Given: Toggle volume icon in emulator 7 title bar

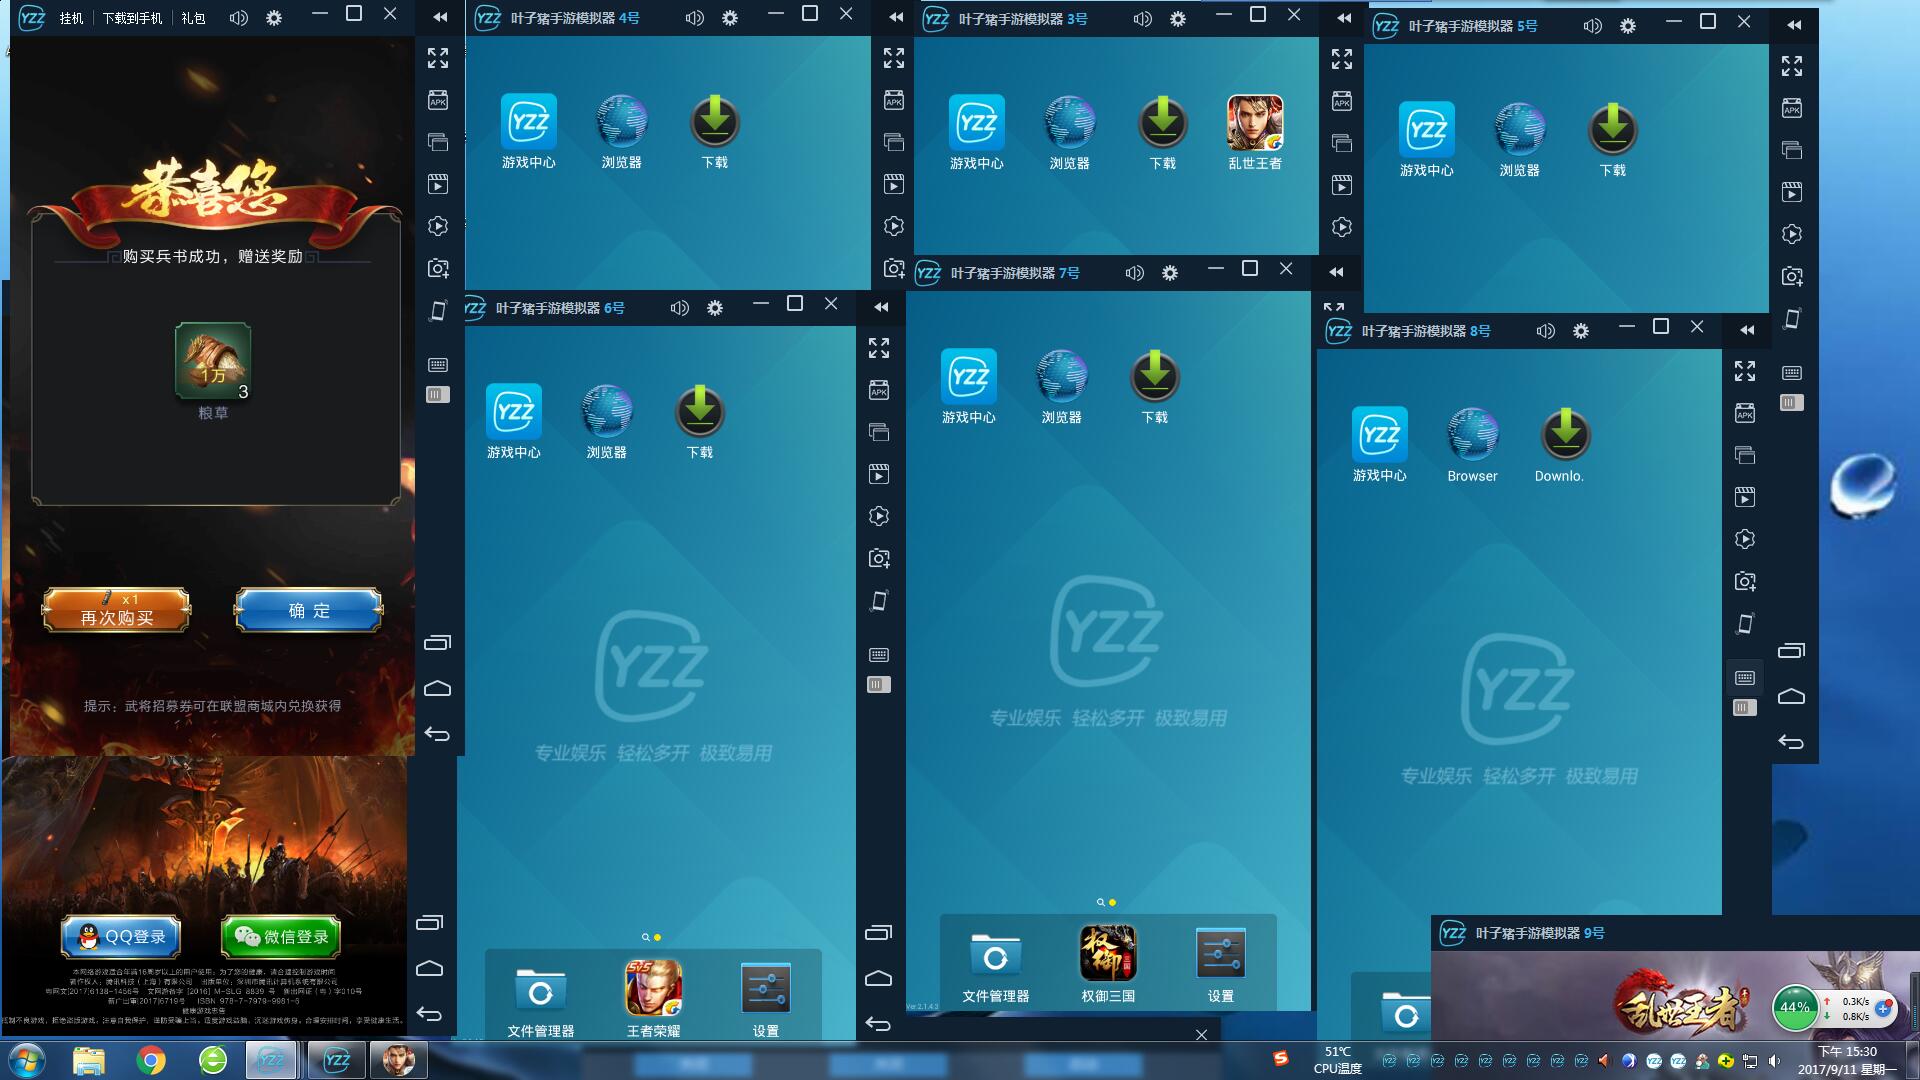Looking at the screenshot, I should click(1134, 273).
